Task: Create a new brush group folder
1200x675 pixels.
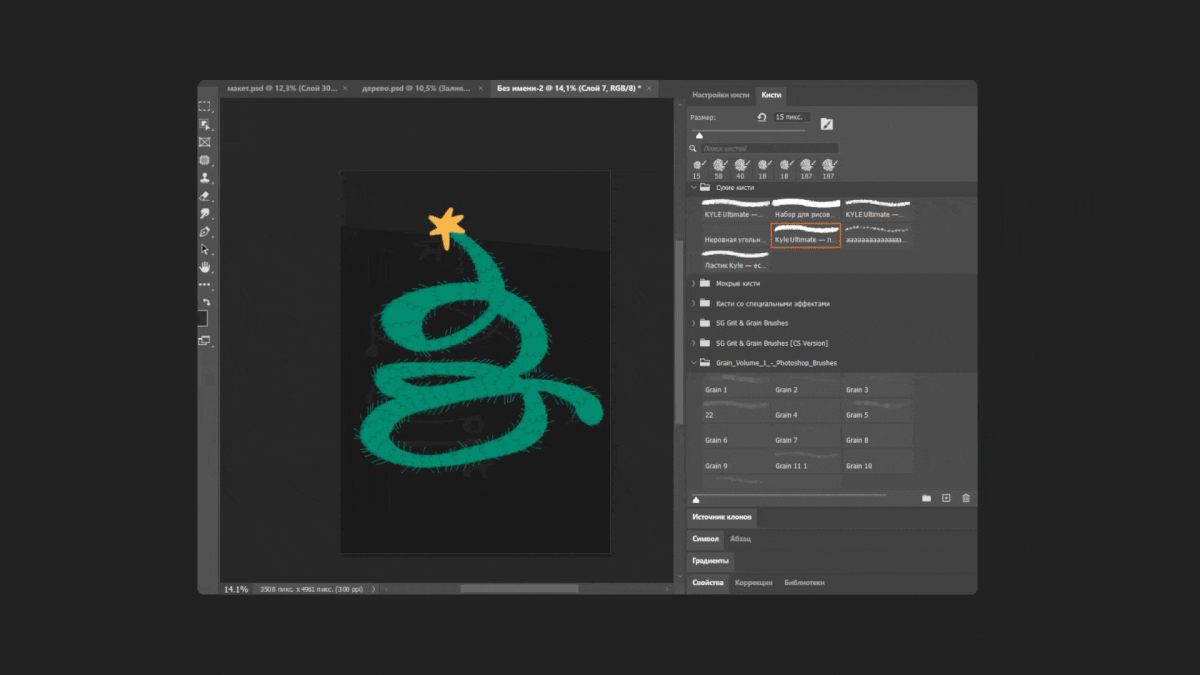Action: (926, 498)
